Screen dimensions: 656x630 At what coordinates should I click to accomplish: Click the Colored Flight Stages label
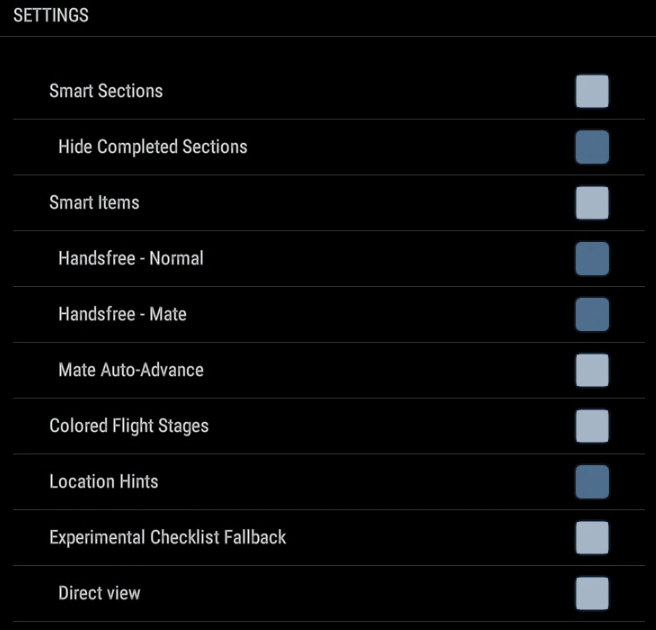coord(129,426)
